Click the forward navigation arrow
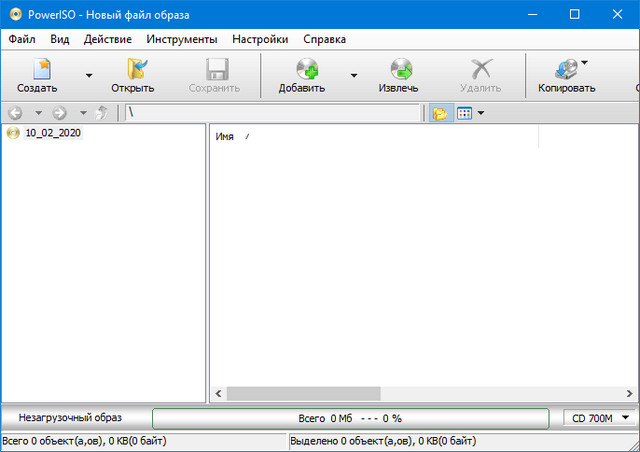 (x=59, y=113)
